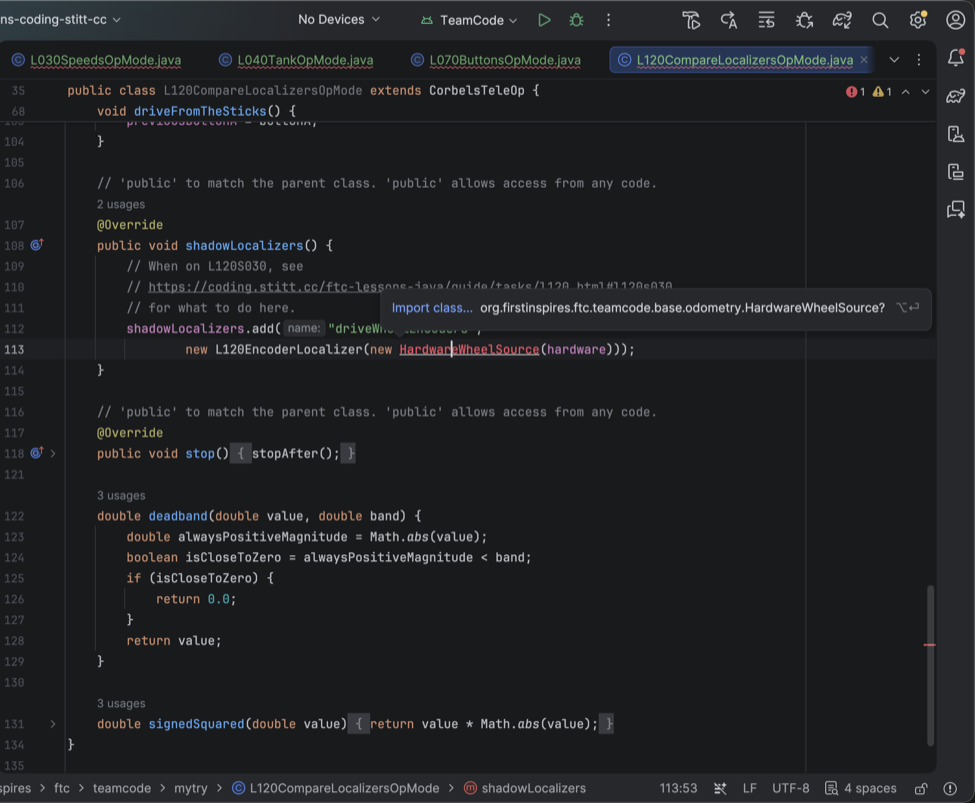Click the vertical editor scrollbar thumb
Viewport: 975px width, 803px height.
click(930, 664)
